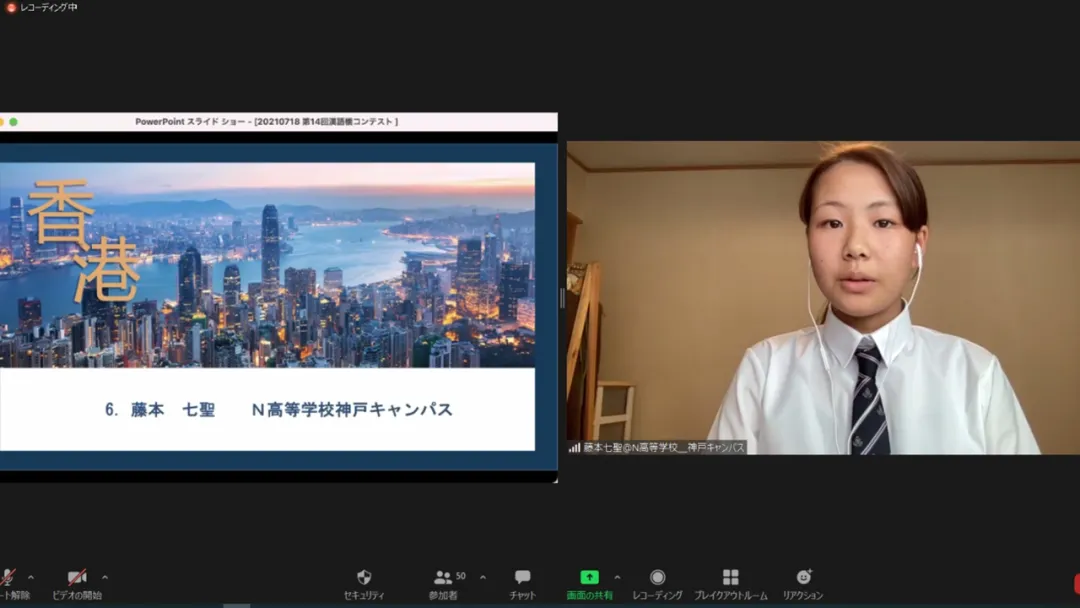Toggle the Recording button

(657, 577)
